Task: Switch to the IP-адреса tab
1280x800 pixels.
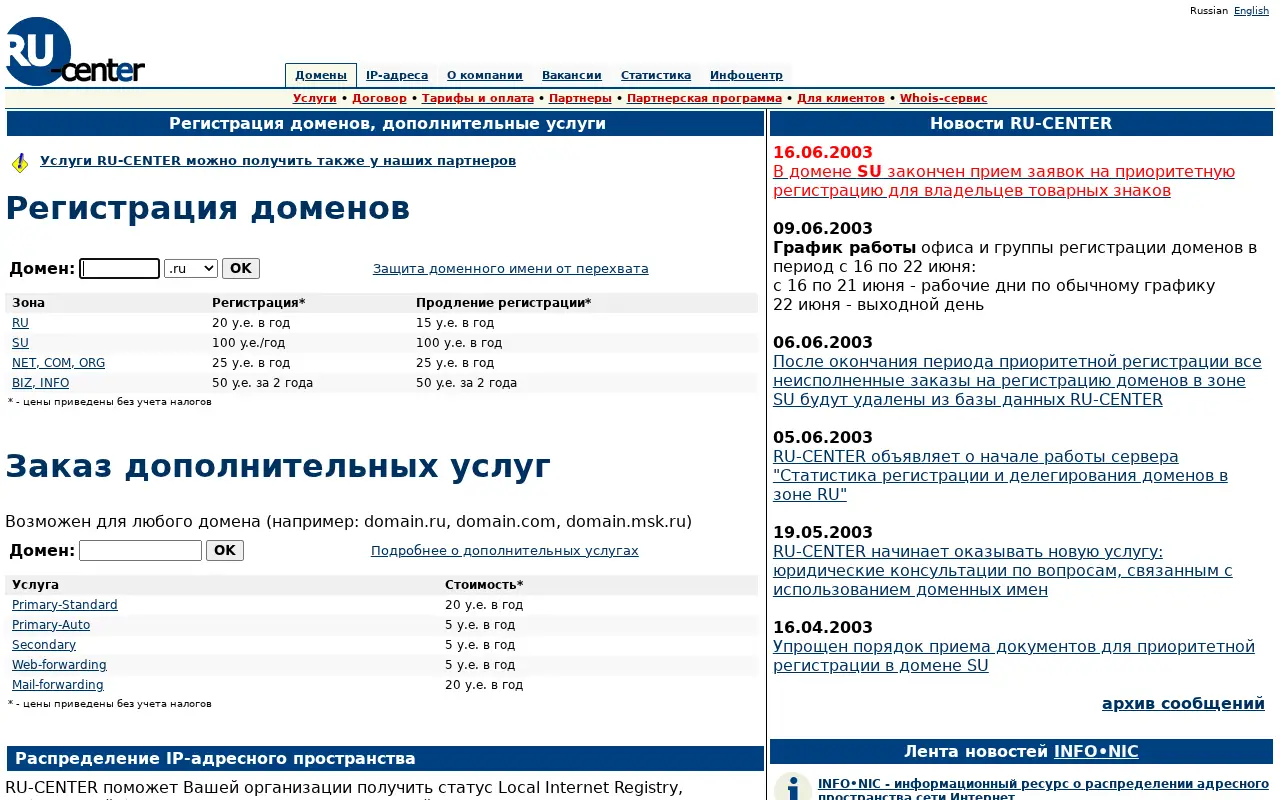Action: [397, 75]
